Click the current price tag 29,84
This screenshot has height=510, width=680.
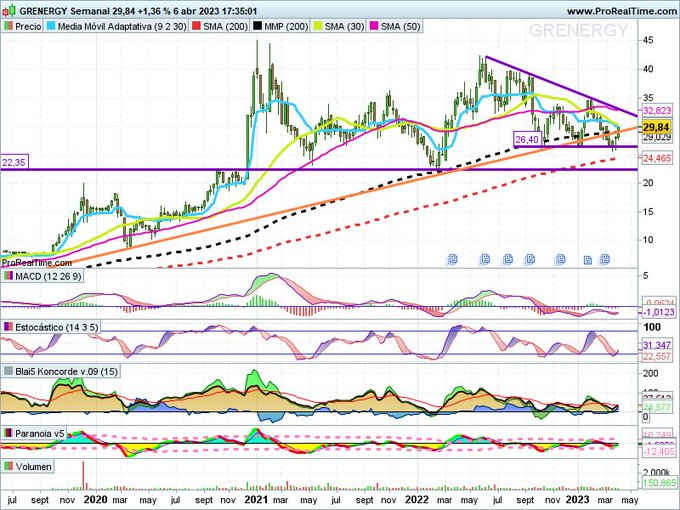(656, 127)
